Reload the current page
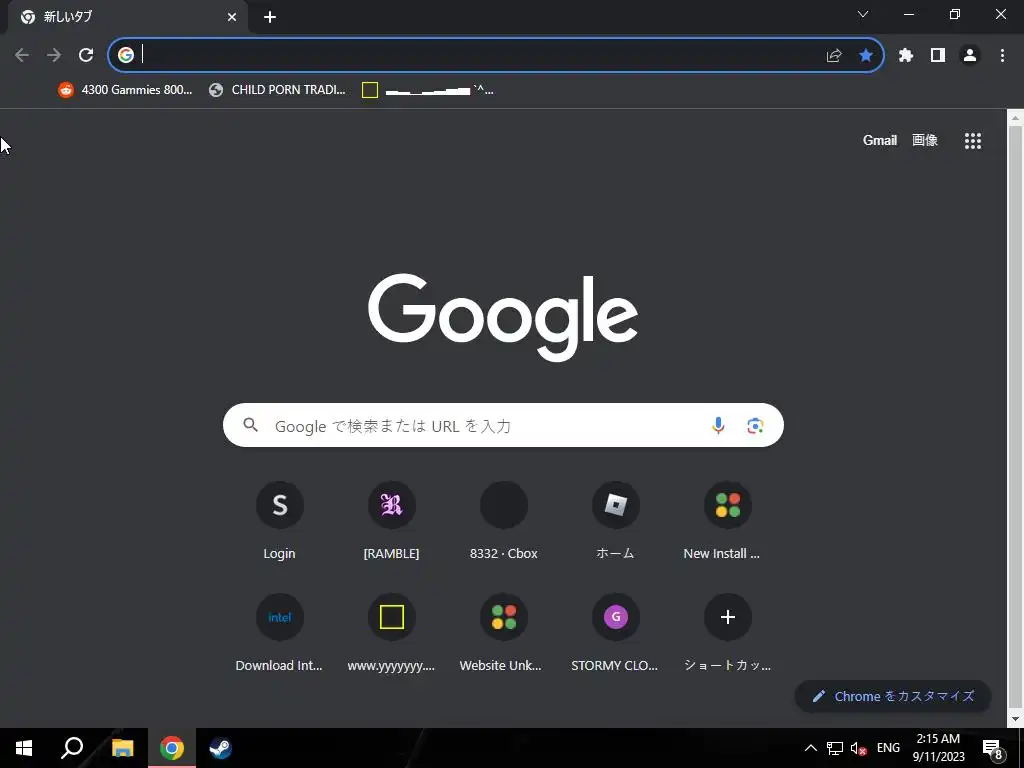1024x768 pixels. click(86, 56)
